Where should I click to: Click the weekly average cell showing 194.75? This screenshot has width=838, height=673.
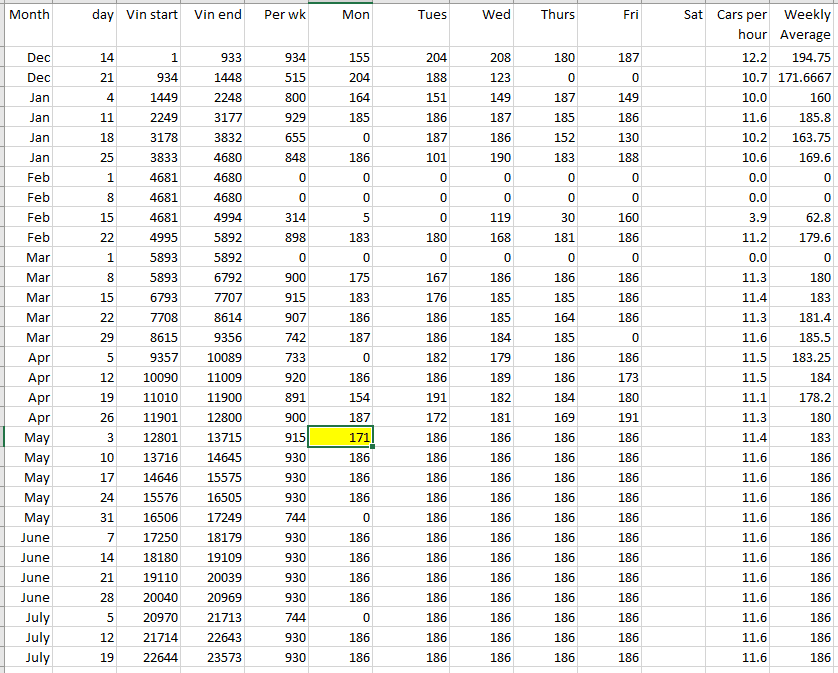coord(804,58)
